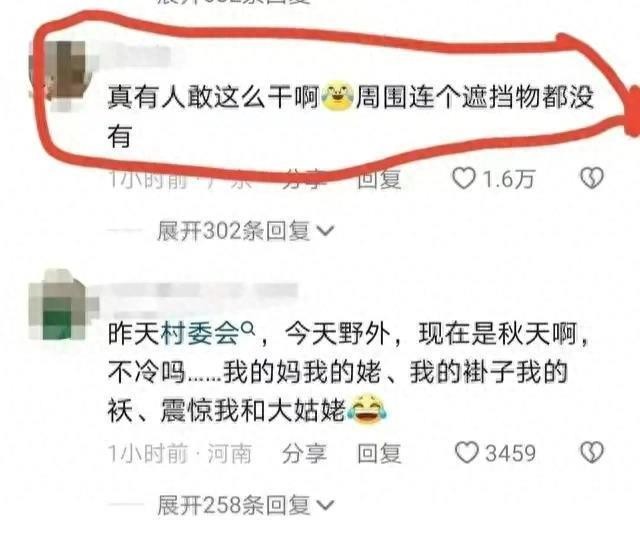Like the comment with 3459 likes
The image size is (640, 535).
tap(466, 453)
